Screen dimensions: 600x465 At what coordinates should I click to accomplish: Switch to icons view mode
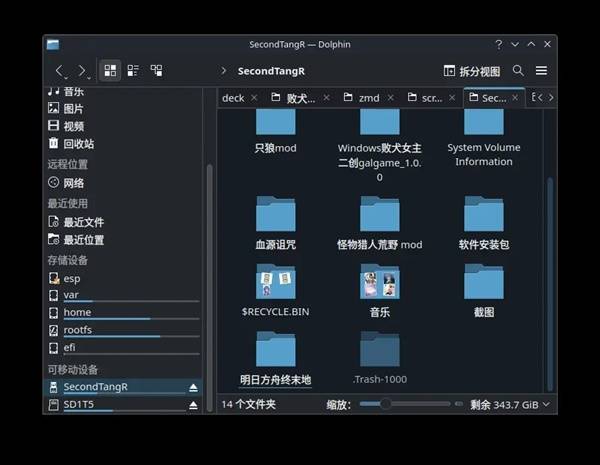tap(110, 71)
